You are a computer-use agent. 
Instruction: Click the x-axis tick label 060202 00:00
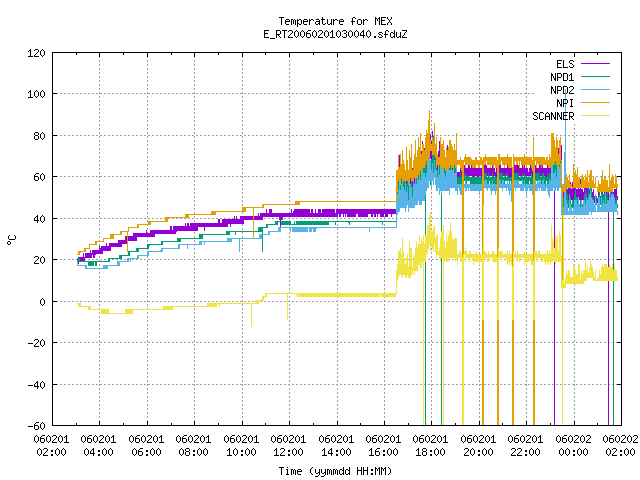click(x=573, y=446)
